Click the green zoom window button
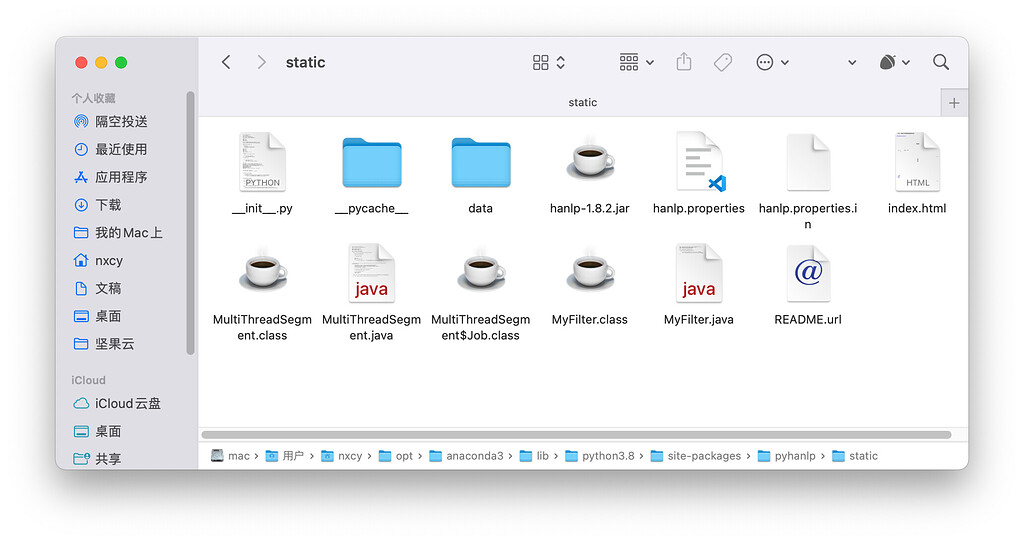 coord(121,62)
